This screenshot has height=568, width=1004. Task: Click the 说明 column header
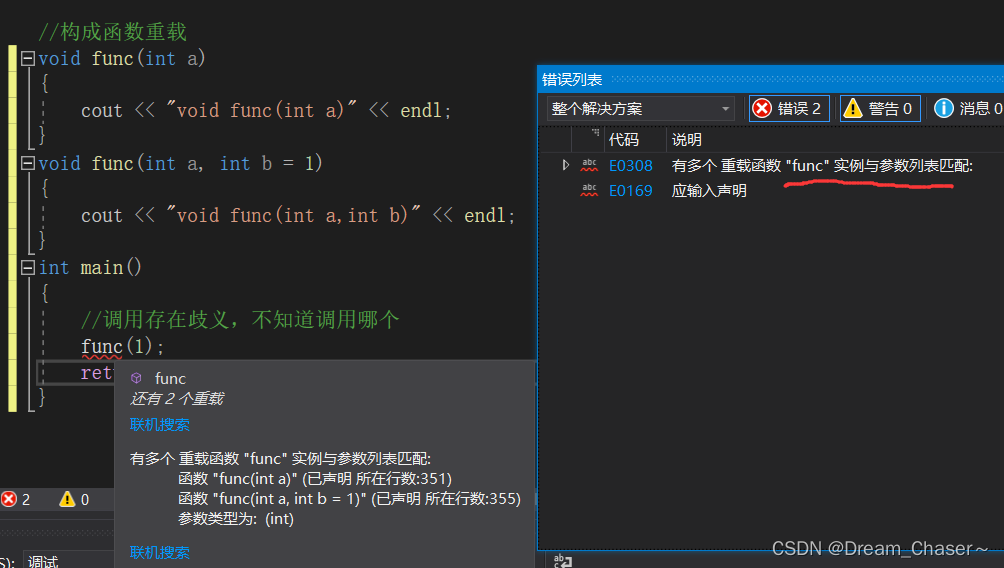(x=687, y=140)
